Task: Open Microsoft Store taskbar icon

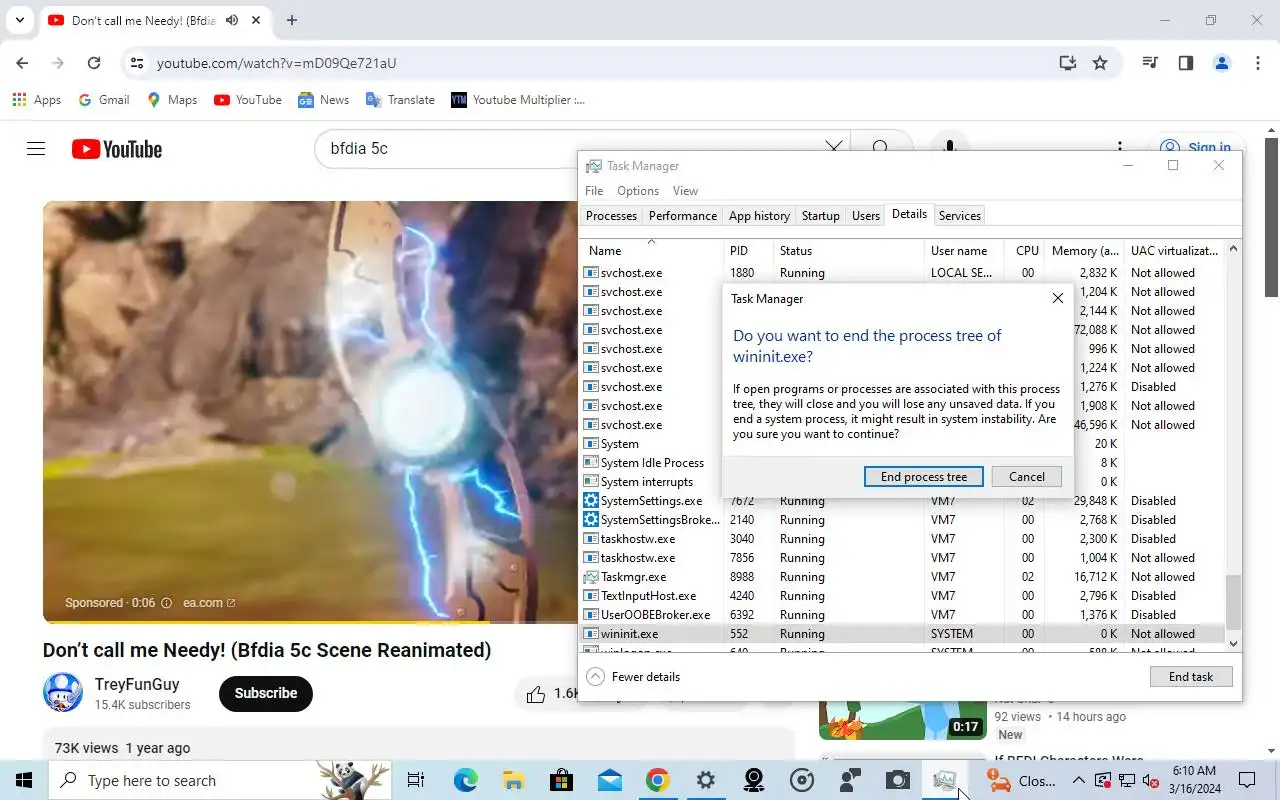Action: pyautogui.click(x=561, y=780)
